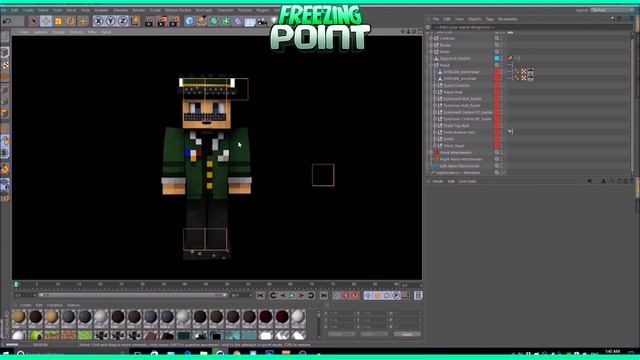The width and height of the screenshot is (640, 360).
Task: Add a Camera object
Action: (x=262, y=21)
